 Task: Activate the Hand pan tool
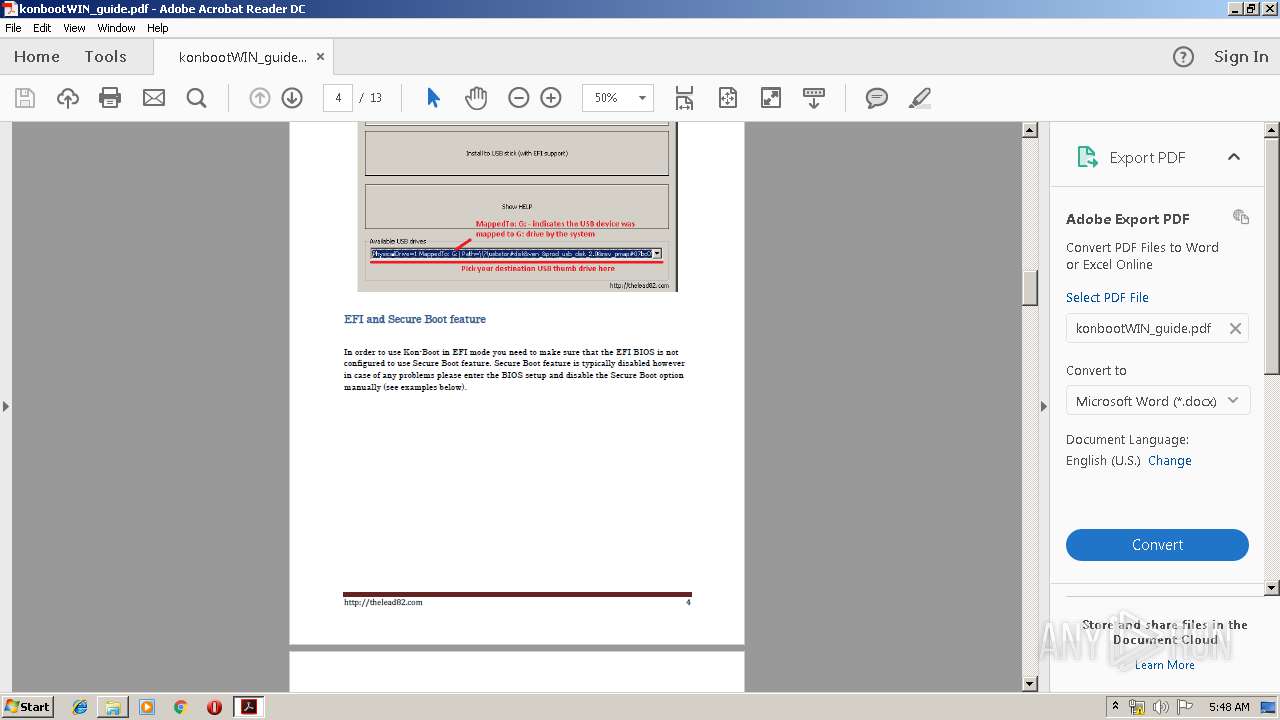pos(476,98)
